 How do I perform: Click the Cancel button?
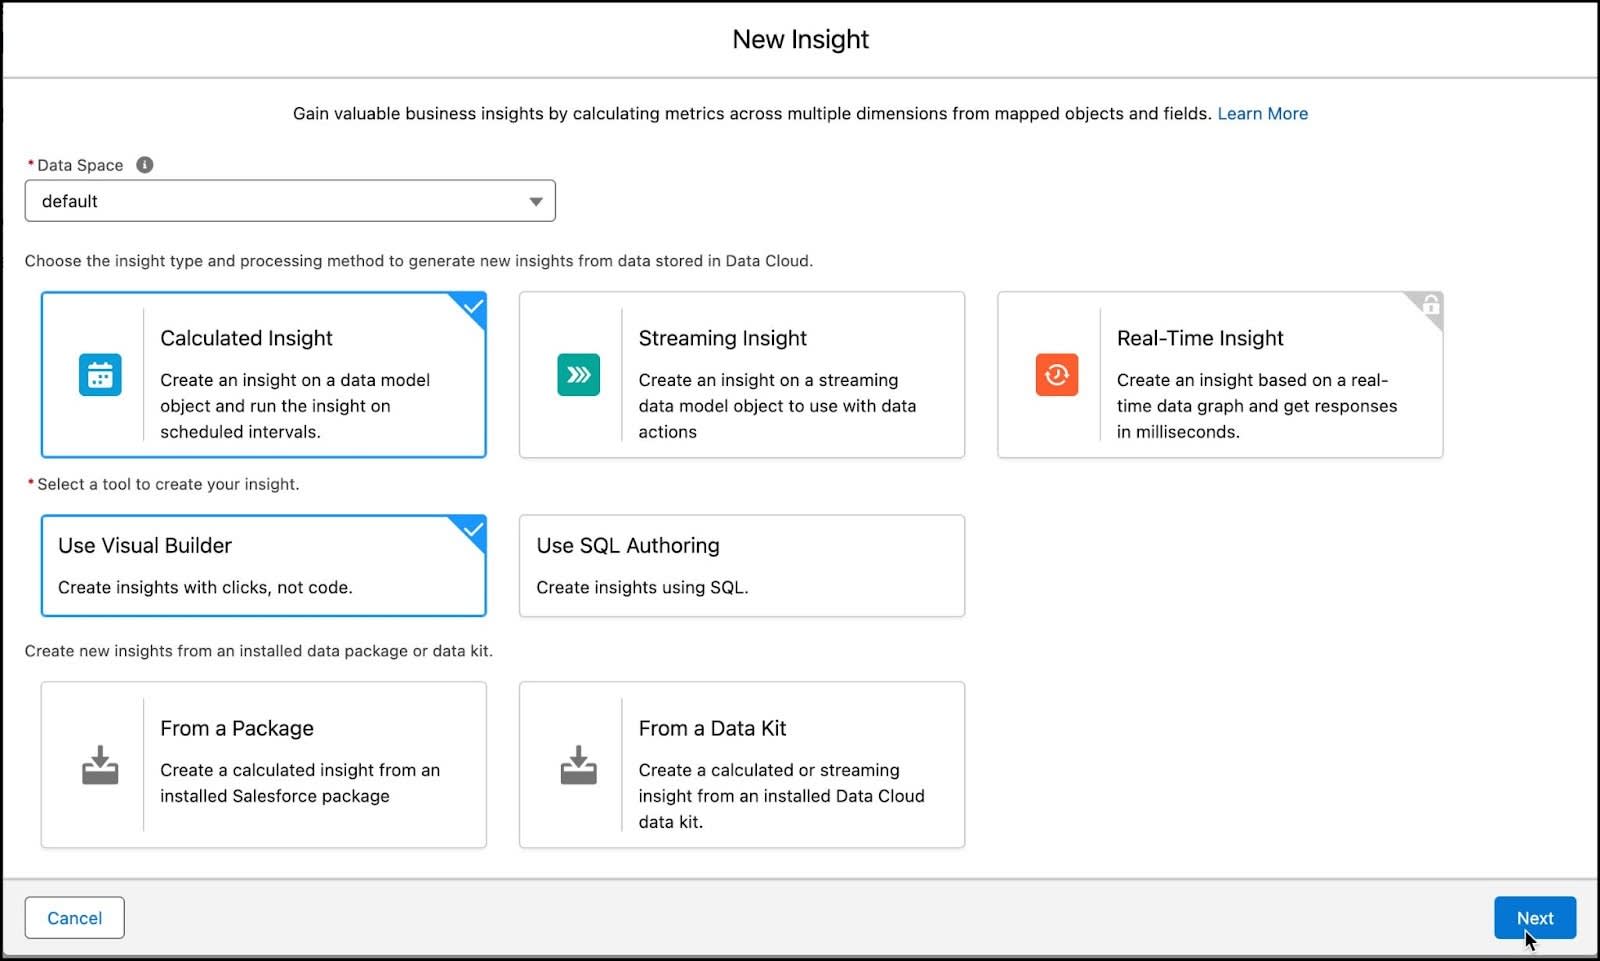point(74,917)
